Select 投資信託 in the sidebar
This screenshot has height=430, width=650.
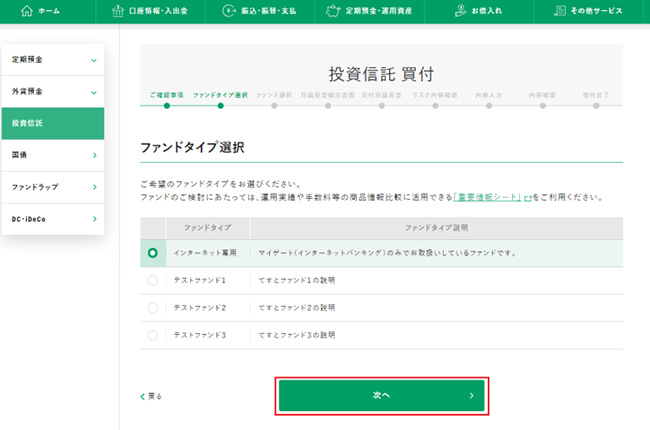click(53, 124)
